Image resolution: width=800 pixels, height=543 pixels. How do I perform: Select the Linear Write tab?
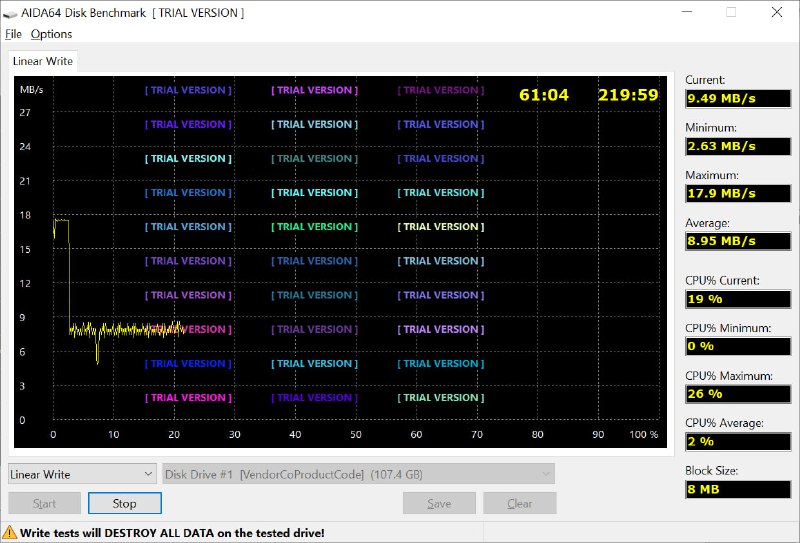(43, 61)
